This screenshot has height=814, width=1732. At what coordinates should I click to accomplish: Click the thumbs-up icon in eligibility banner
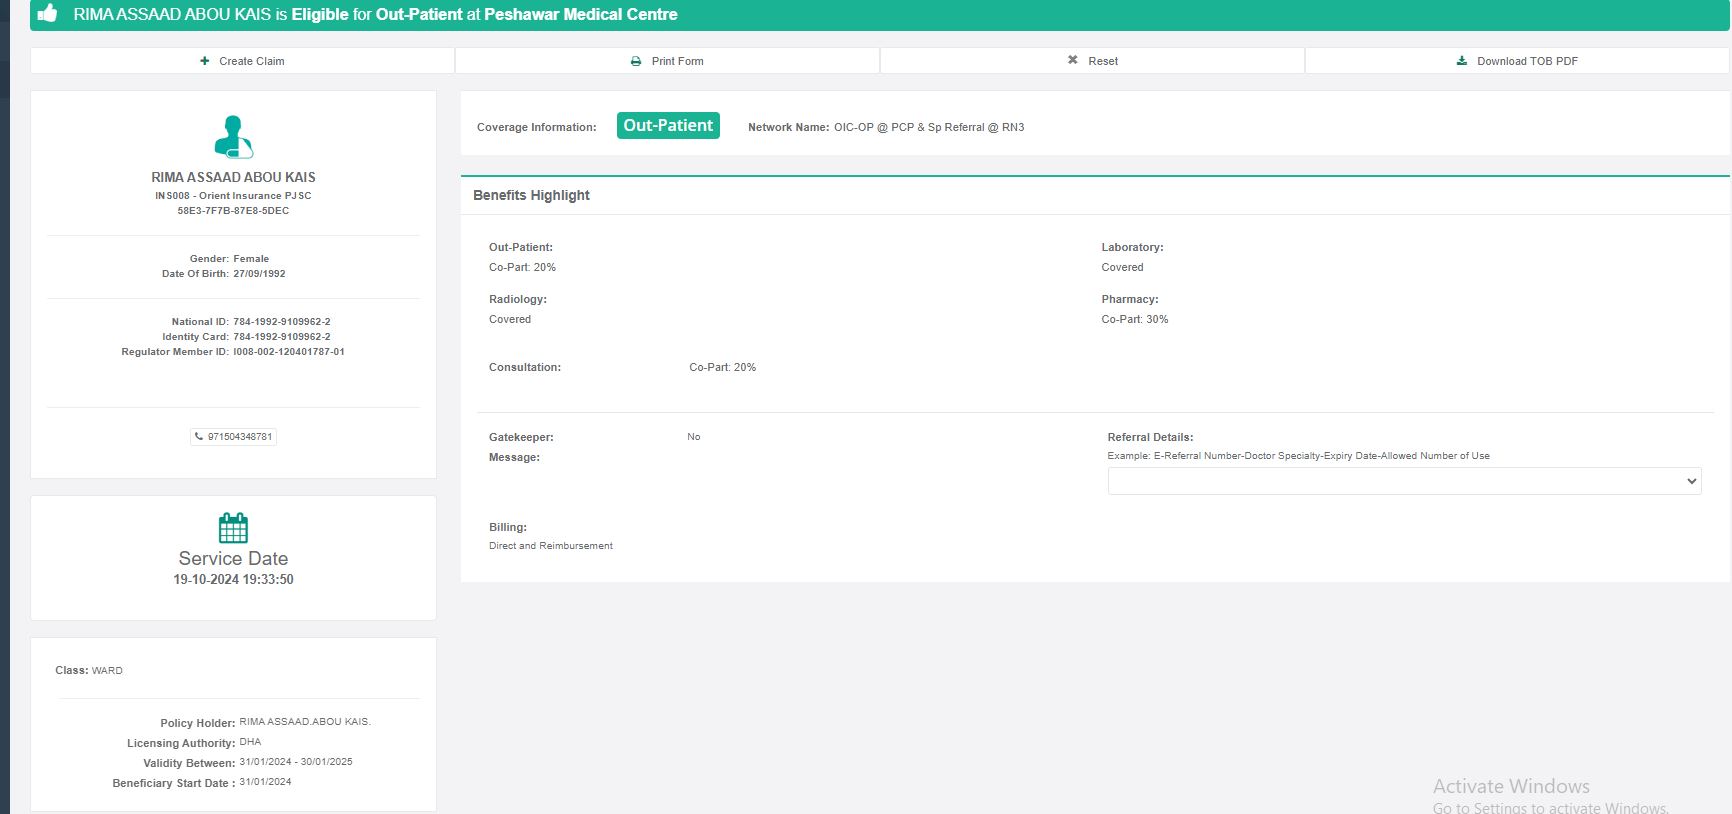pyautogui.click(x=47, y=14)
